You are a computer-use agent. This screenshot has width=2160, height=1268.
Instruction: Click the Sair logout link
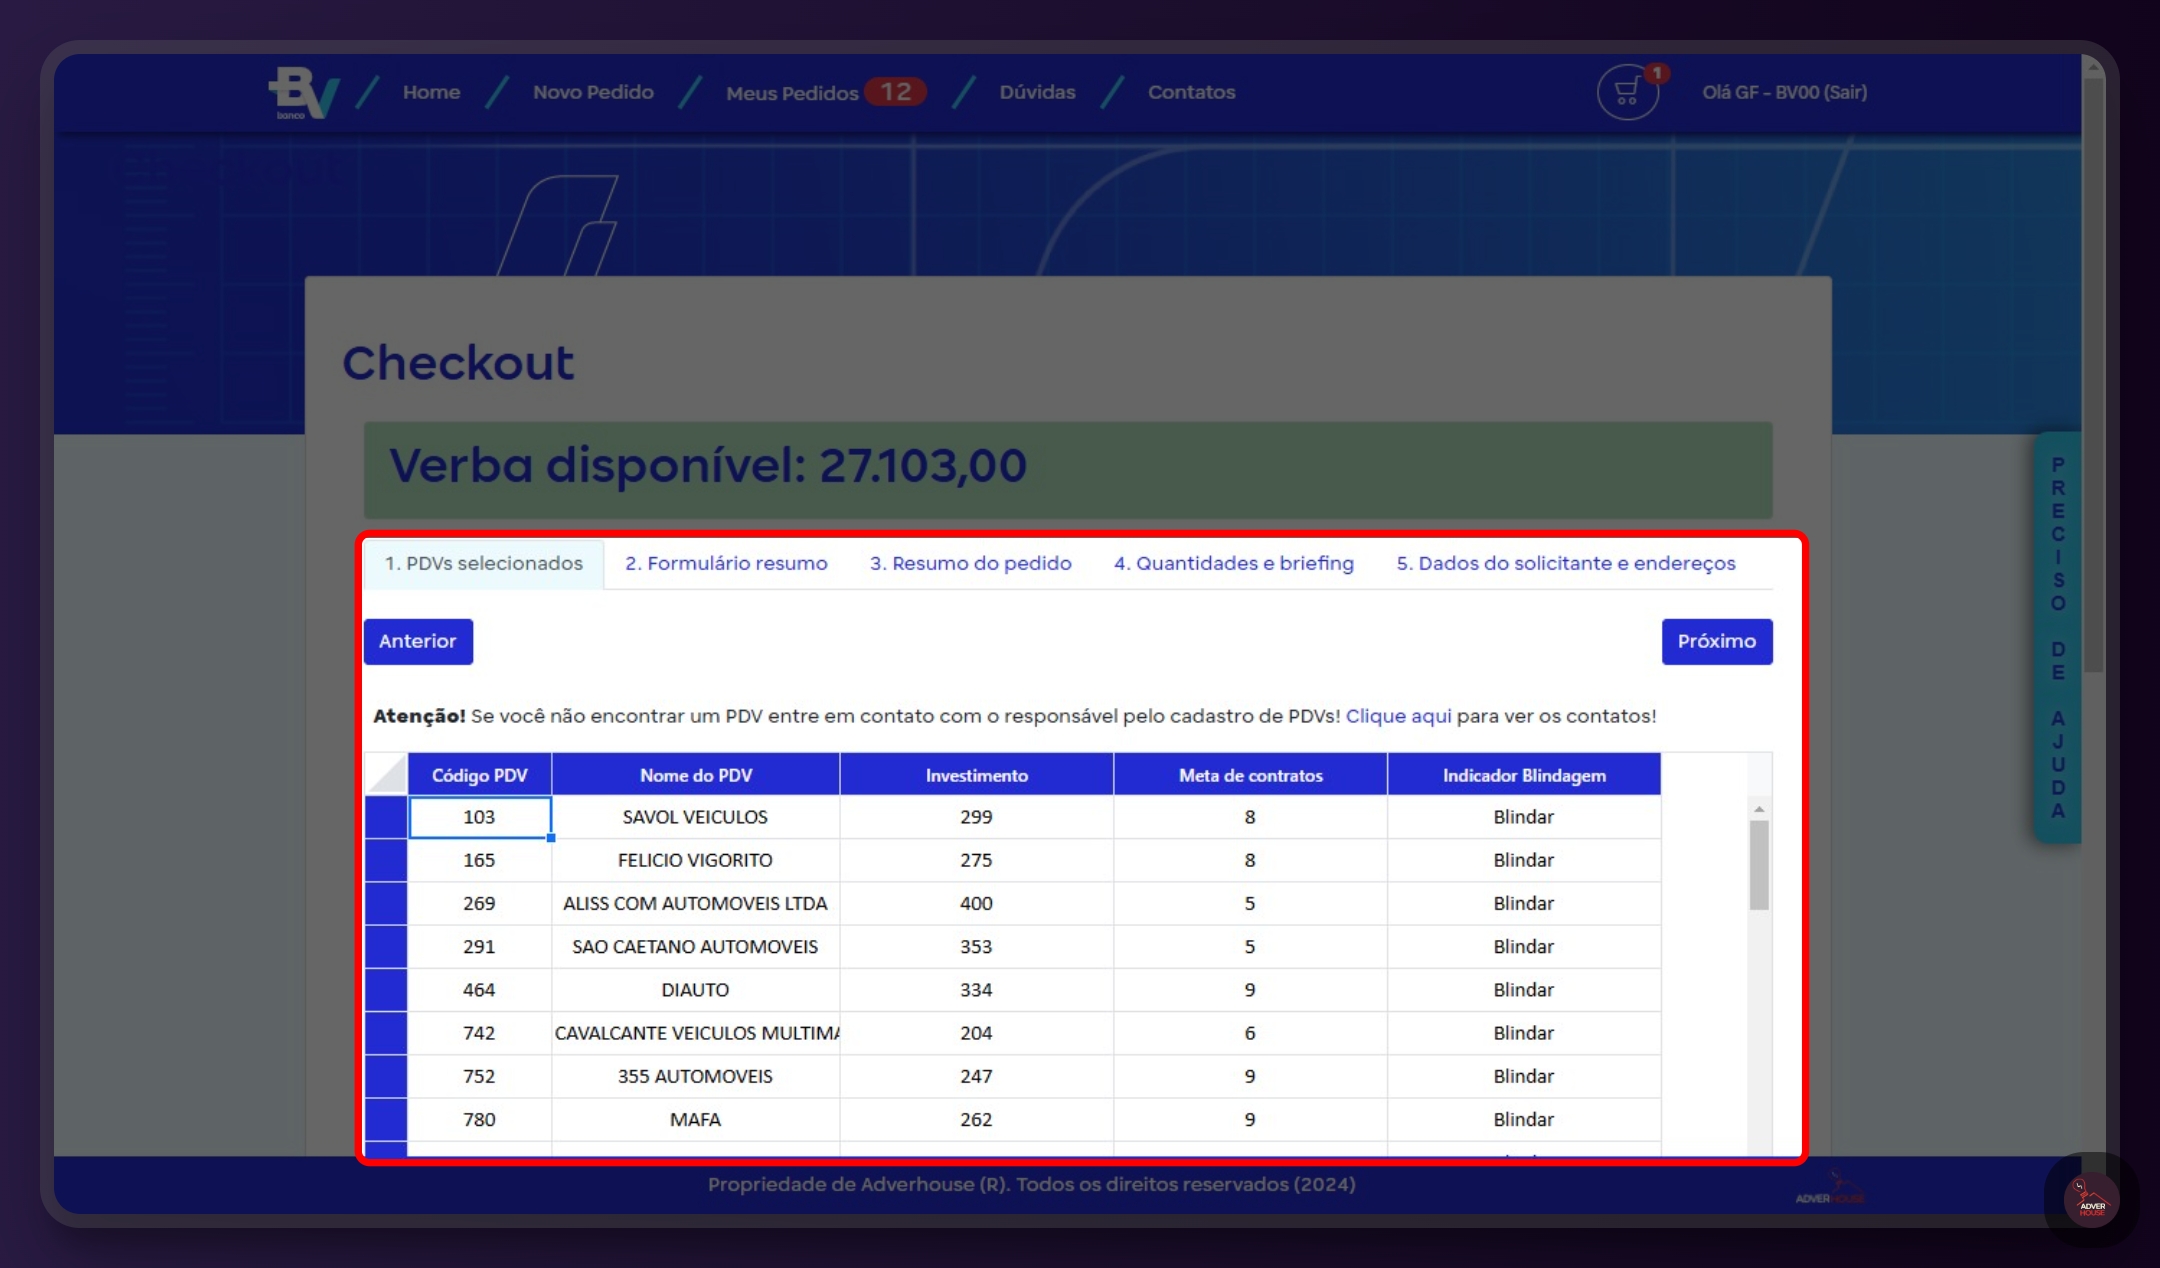pos(1845,92)
